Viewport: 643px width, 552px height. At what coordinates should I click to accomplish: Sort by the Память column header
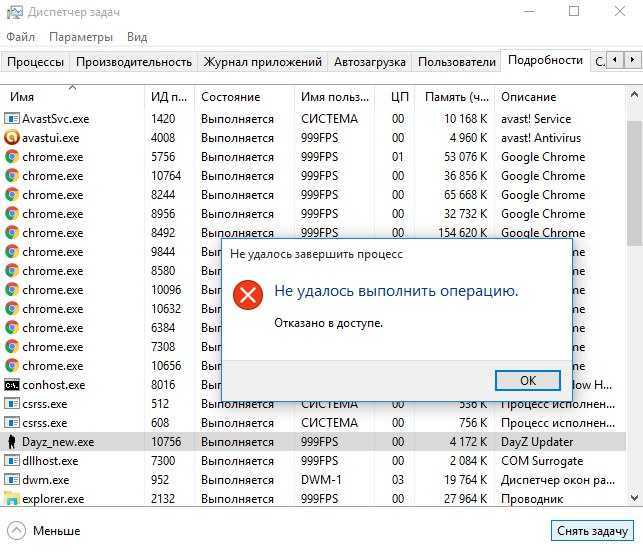(x=456, y=97)
